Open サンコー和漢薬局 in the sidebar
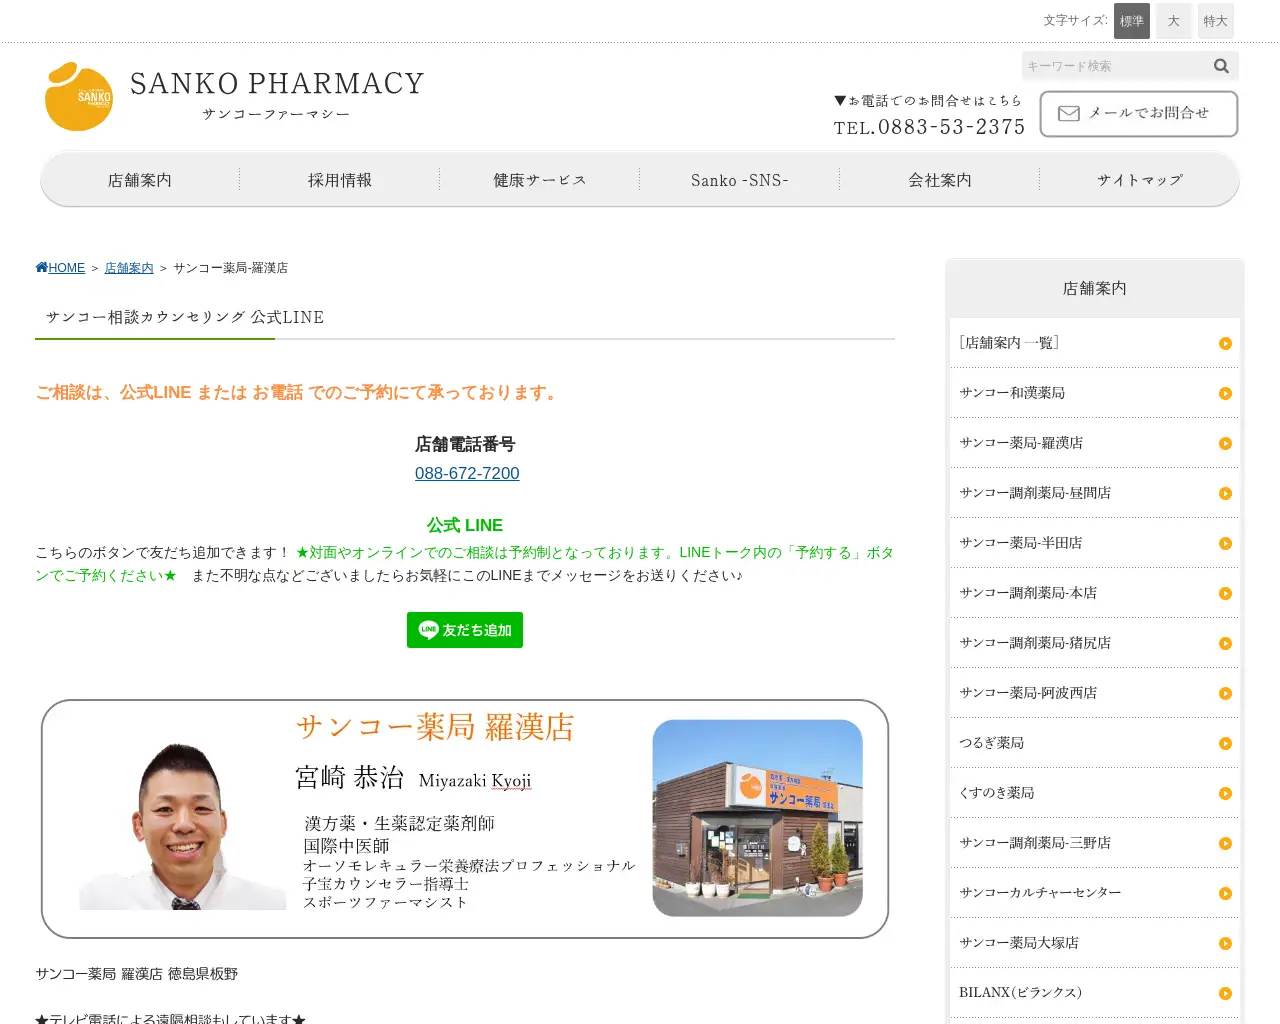Image resolution: width=1280 pixels, height=1024 pixels. coord(1095,393)
